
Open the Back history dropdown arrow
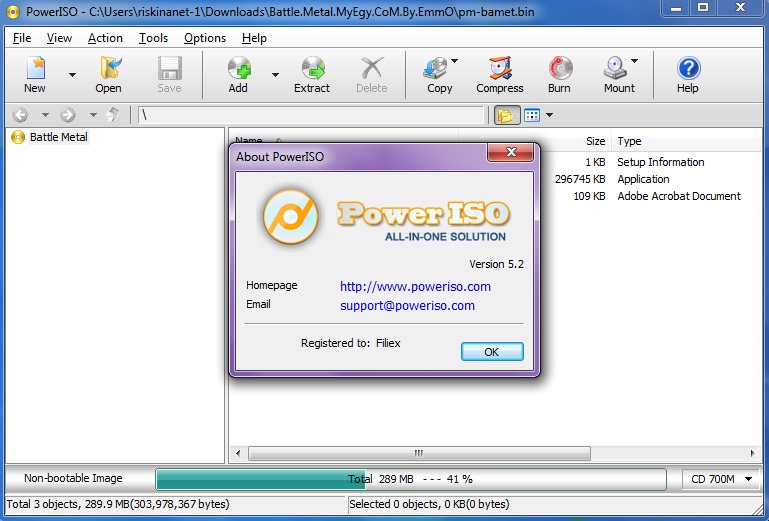pos(45,115)
